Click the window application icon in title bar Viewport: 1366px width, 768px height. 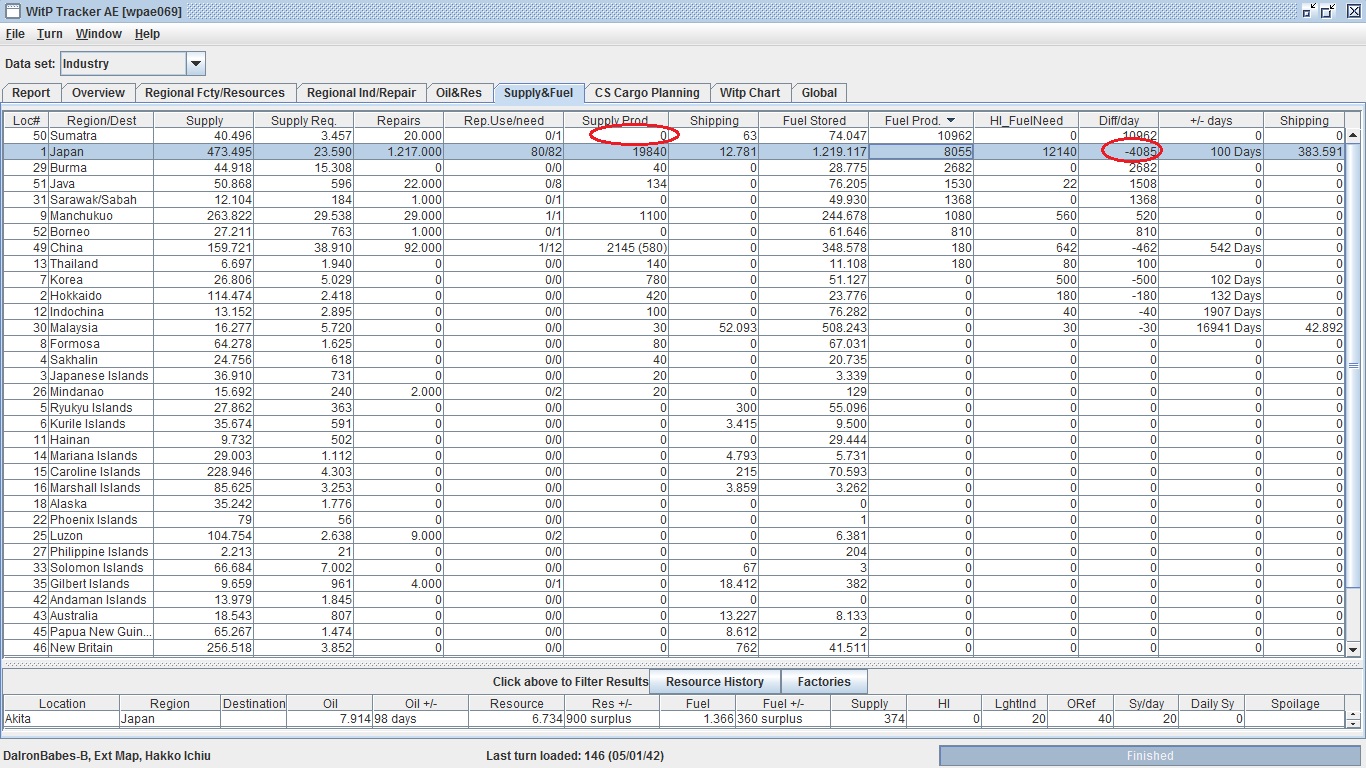coord(12,10)
